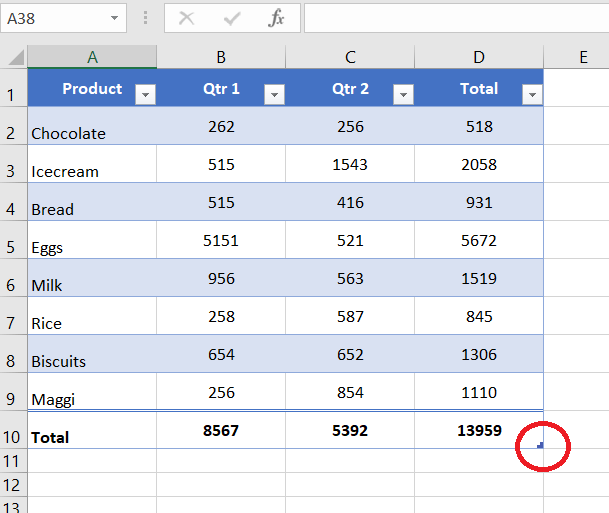
Task: Select column D header
Action: click(479, 57)
